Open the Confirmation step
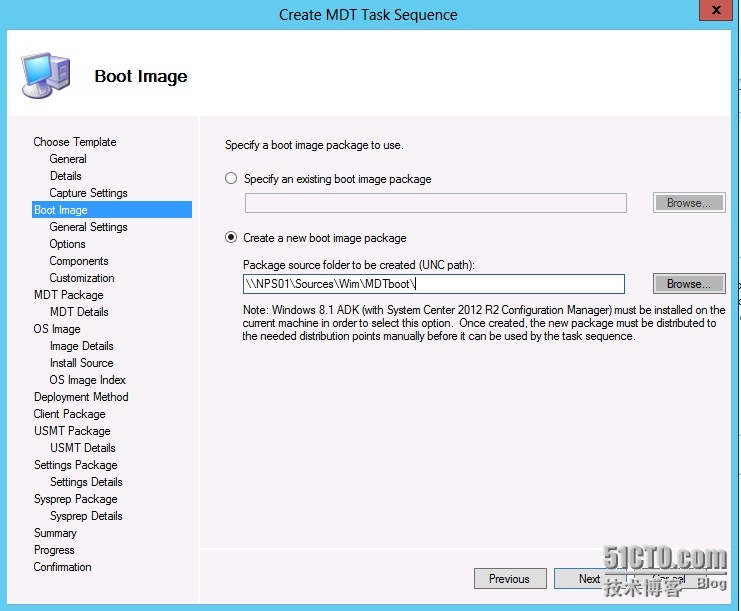 tap(62, 567)
